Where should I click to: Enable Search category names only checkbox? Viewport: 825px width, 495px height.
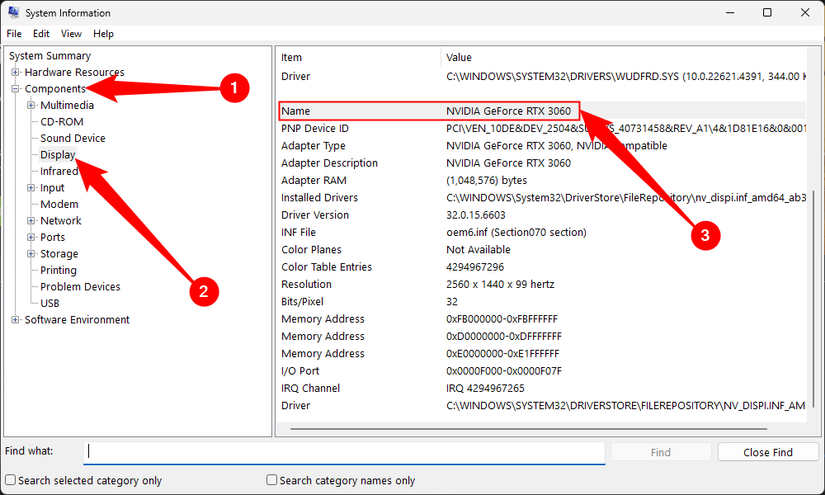(272, 481)
